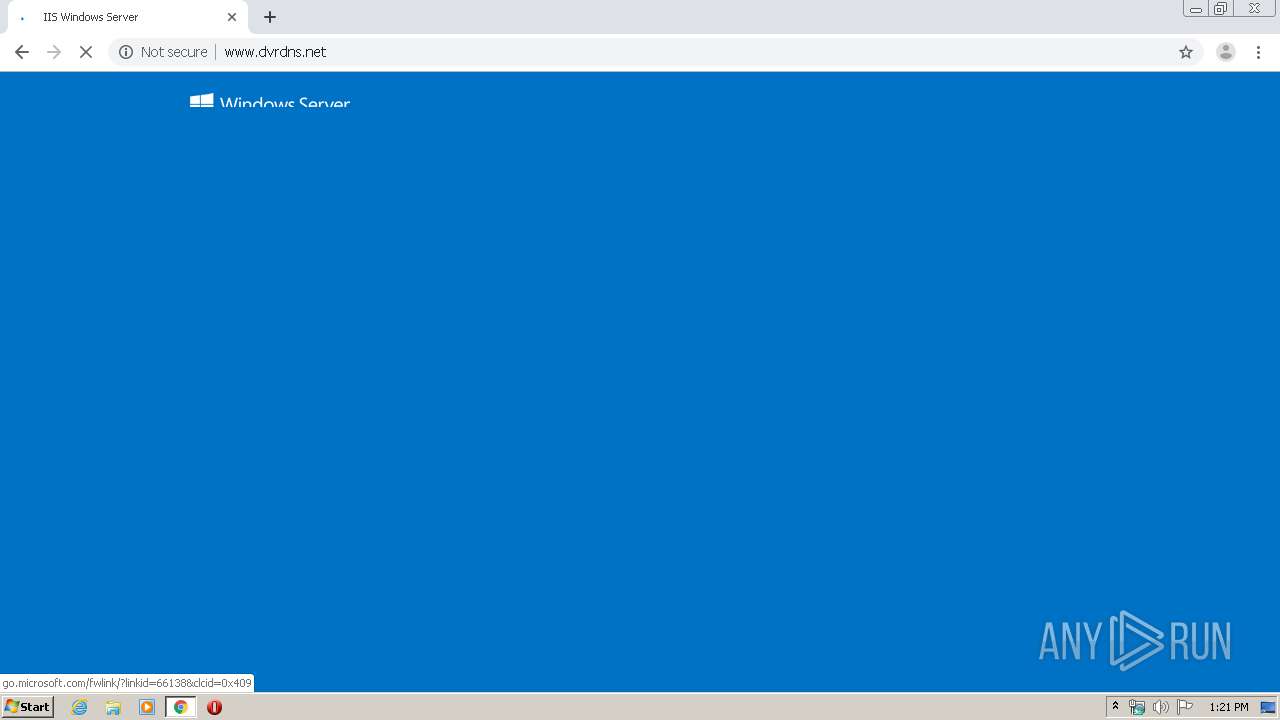Viewport: 1280px width, 720px height.
Task: Click the forward navigation arrow
Action: 54,52
